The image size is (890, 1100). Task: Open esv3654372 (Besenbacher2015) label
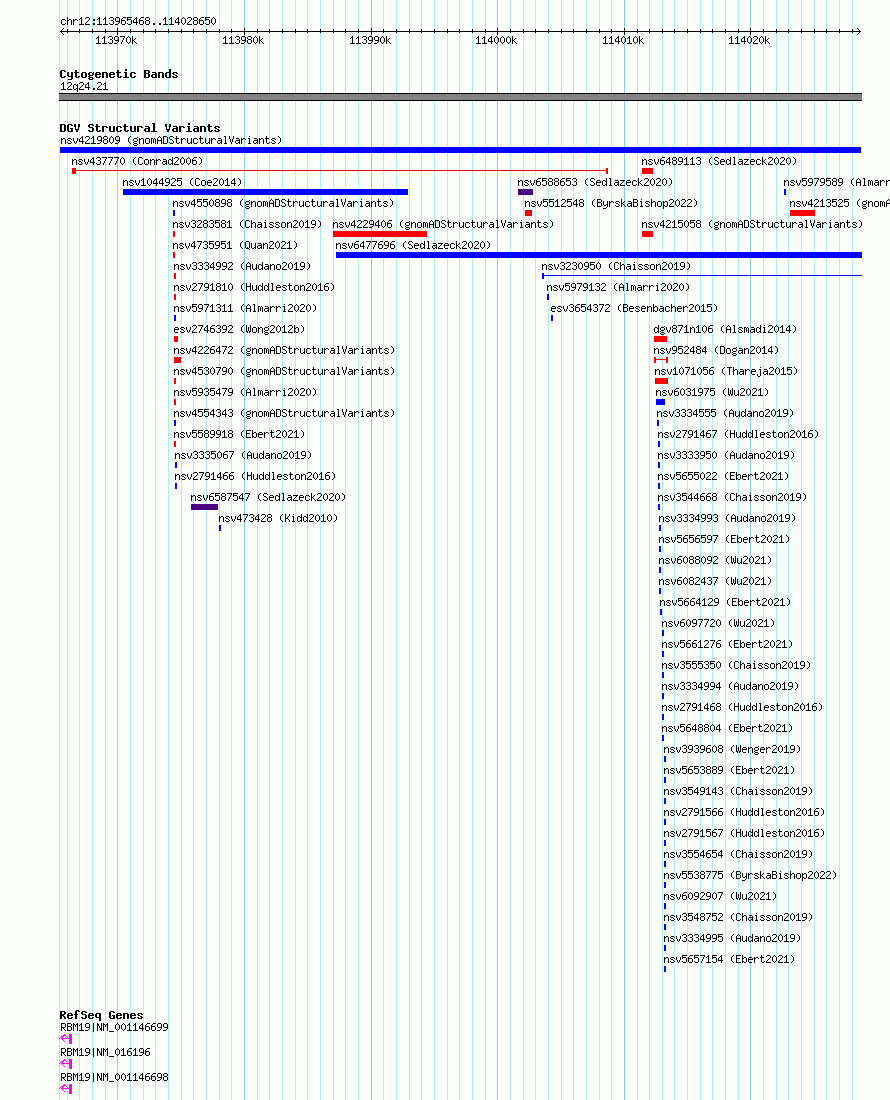634,309
